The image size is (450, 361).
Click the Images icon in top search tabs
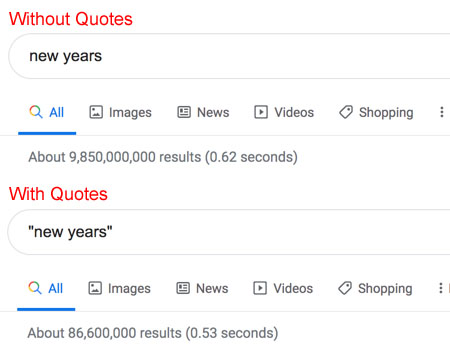96,112
